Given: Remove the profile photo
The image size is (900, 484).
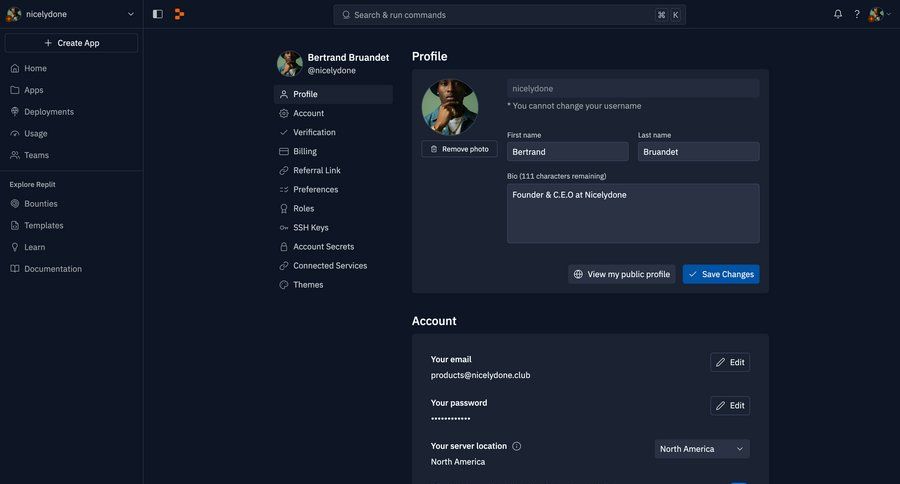Looking at the screenshot, I should click(x=459, y=149).
